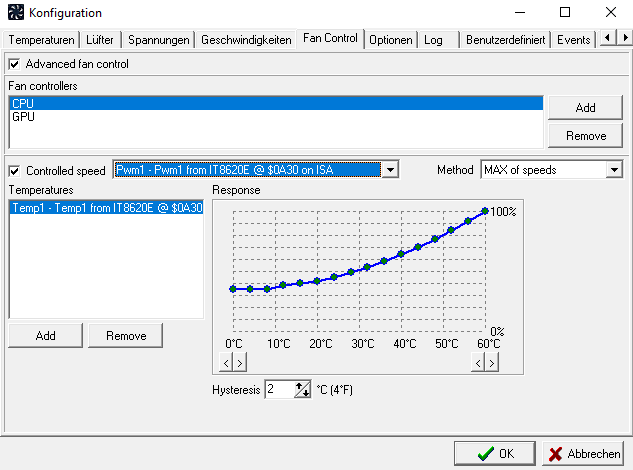This screenshot has width=633, height=470.
Task: Switch to the Temperaturen tab
Action: point(41,40)
